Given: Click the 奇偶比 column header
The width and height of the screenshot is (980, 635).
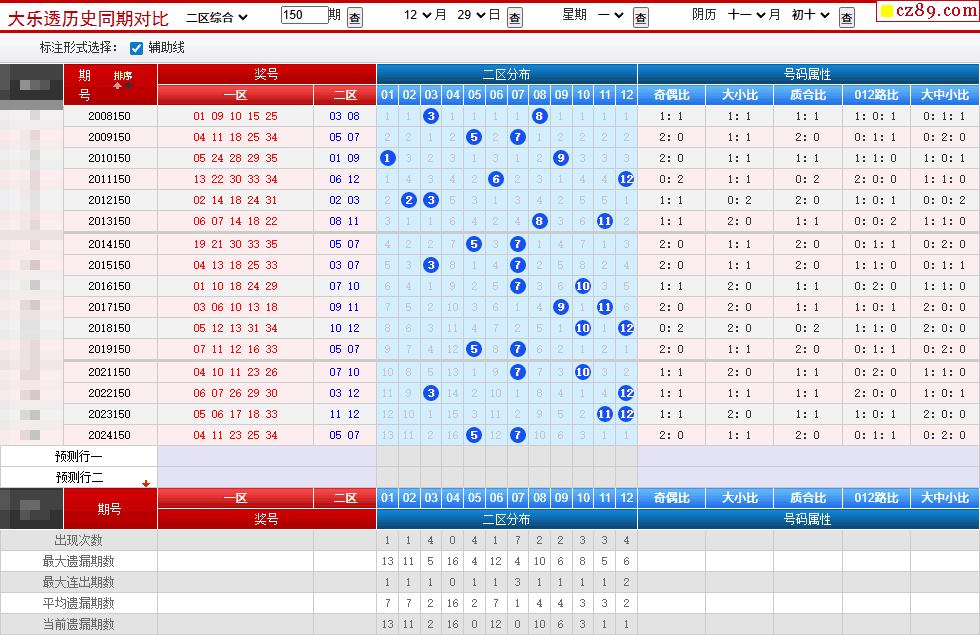Looking at the screenshot, I should [671, 95].
